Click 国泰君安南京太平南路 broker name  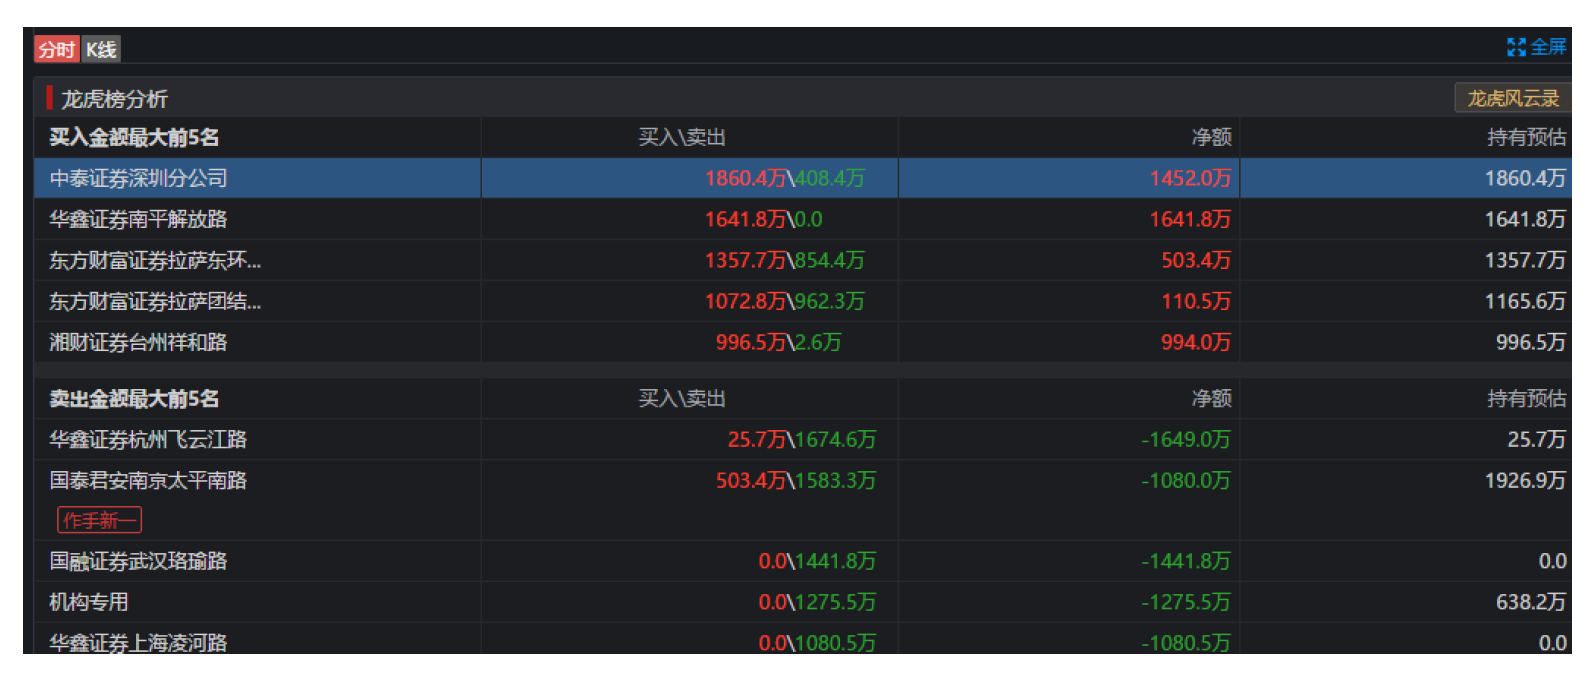pyautogui.click(x=148, y=480)
